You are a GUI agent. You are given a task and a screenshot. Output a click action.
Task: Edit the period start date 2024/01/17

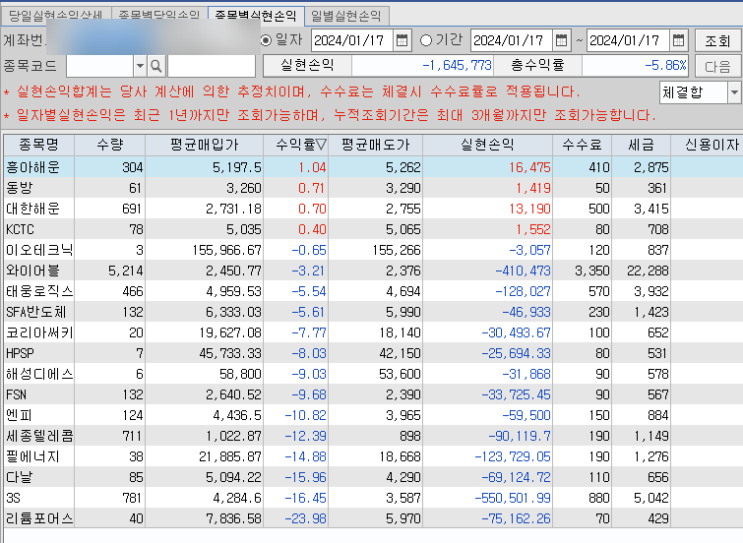(x=511, y=40)
